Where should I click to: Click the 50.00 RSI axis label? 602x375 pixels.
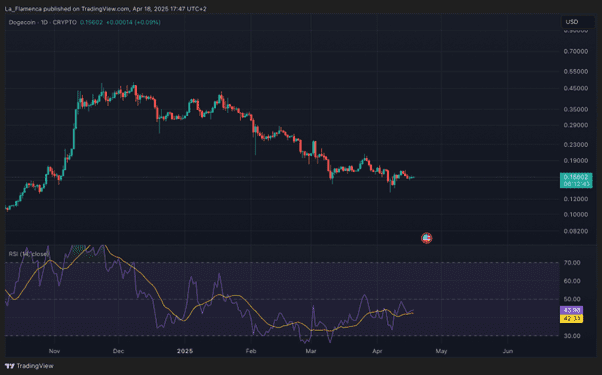point(572,299)
